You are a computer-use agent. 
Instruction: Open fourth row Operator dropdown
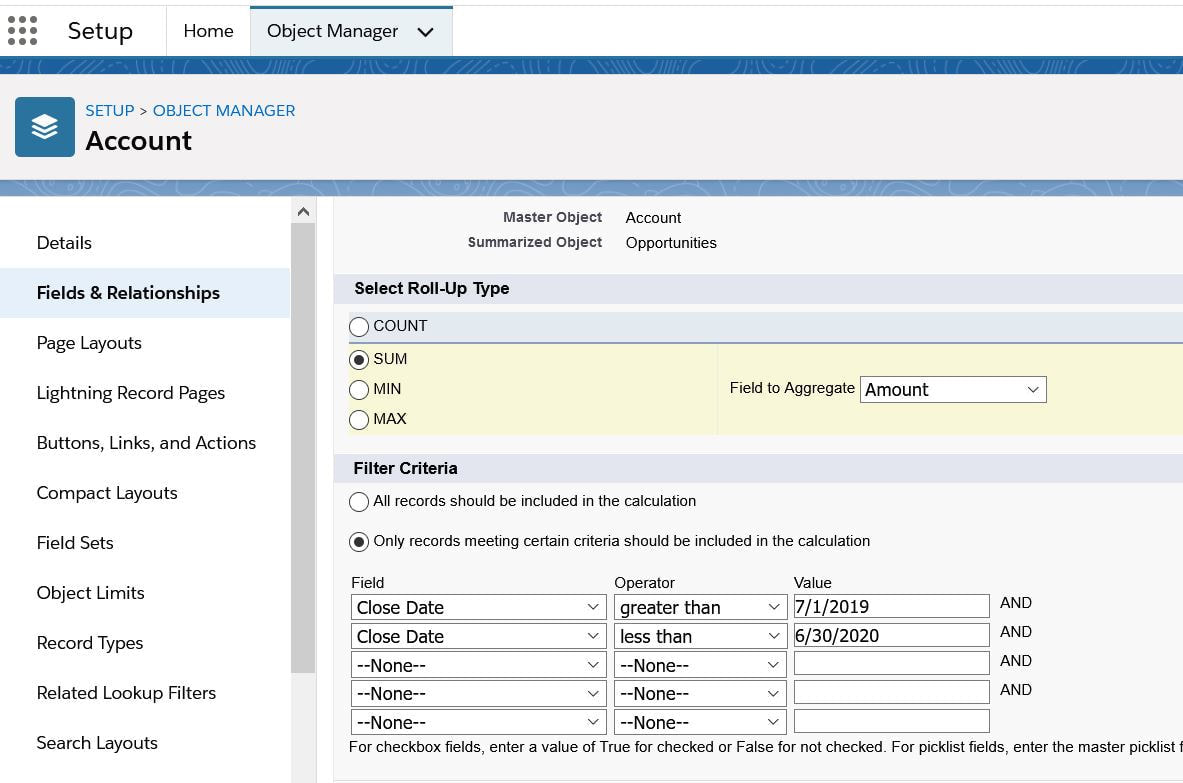700,693
